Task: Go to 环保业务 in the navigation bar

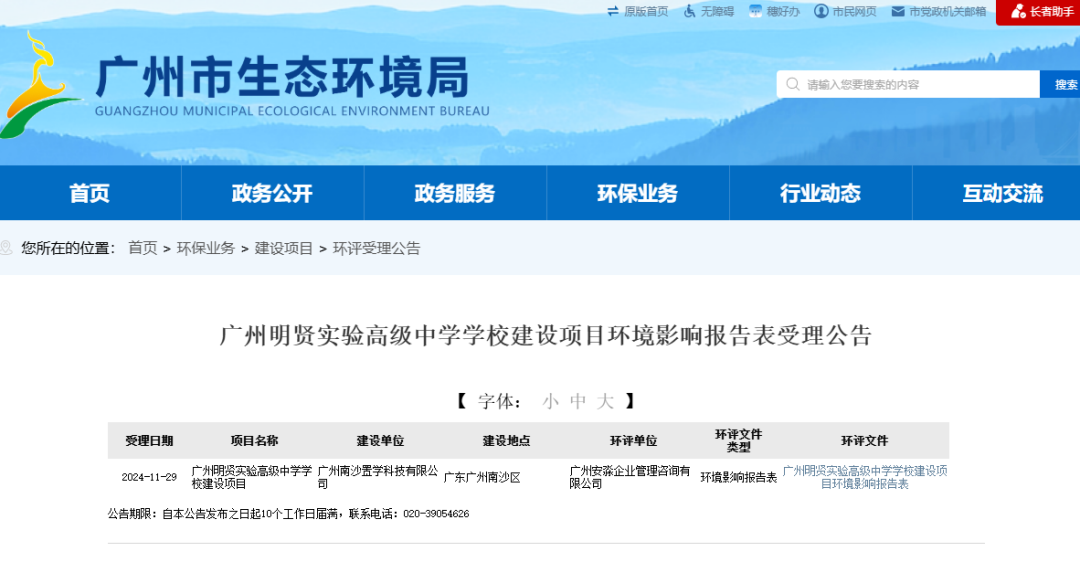Action: point(638,193)
